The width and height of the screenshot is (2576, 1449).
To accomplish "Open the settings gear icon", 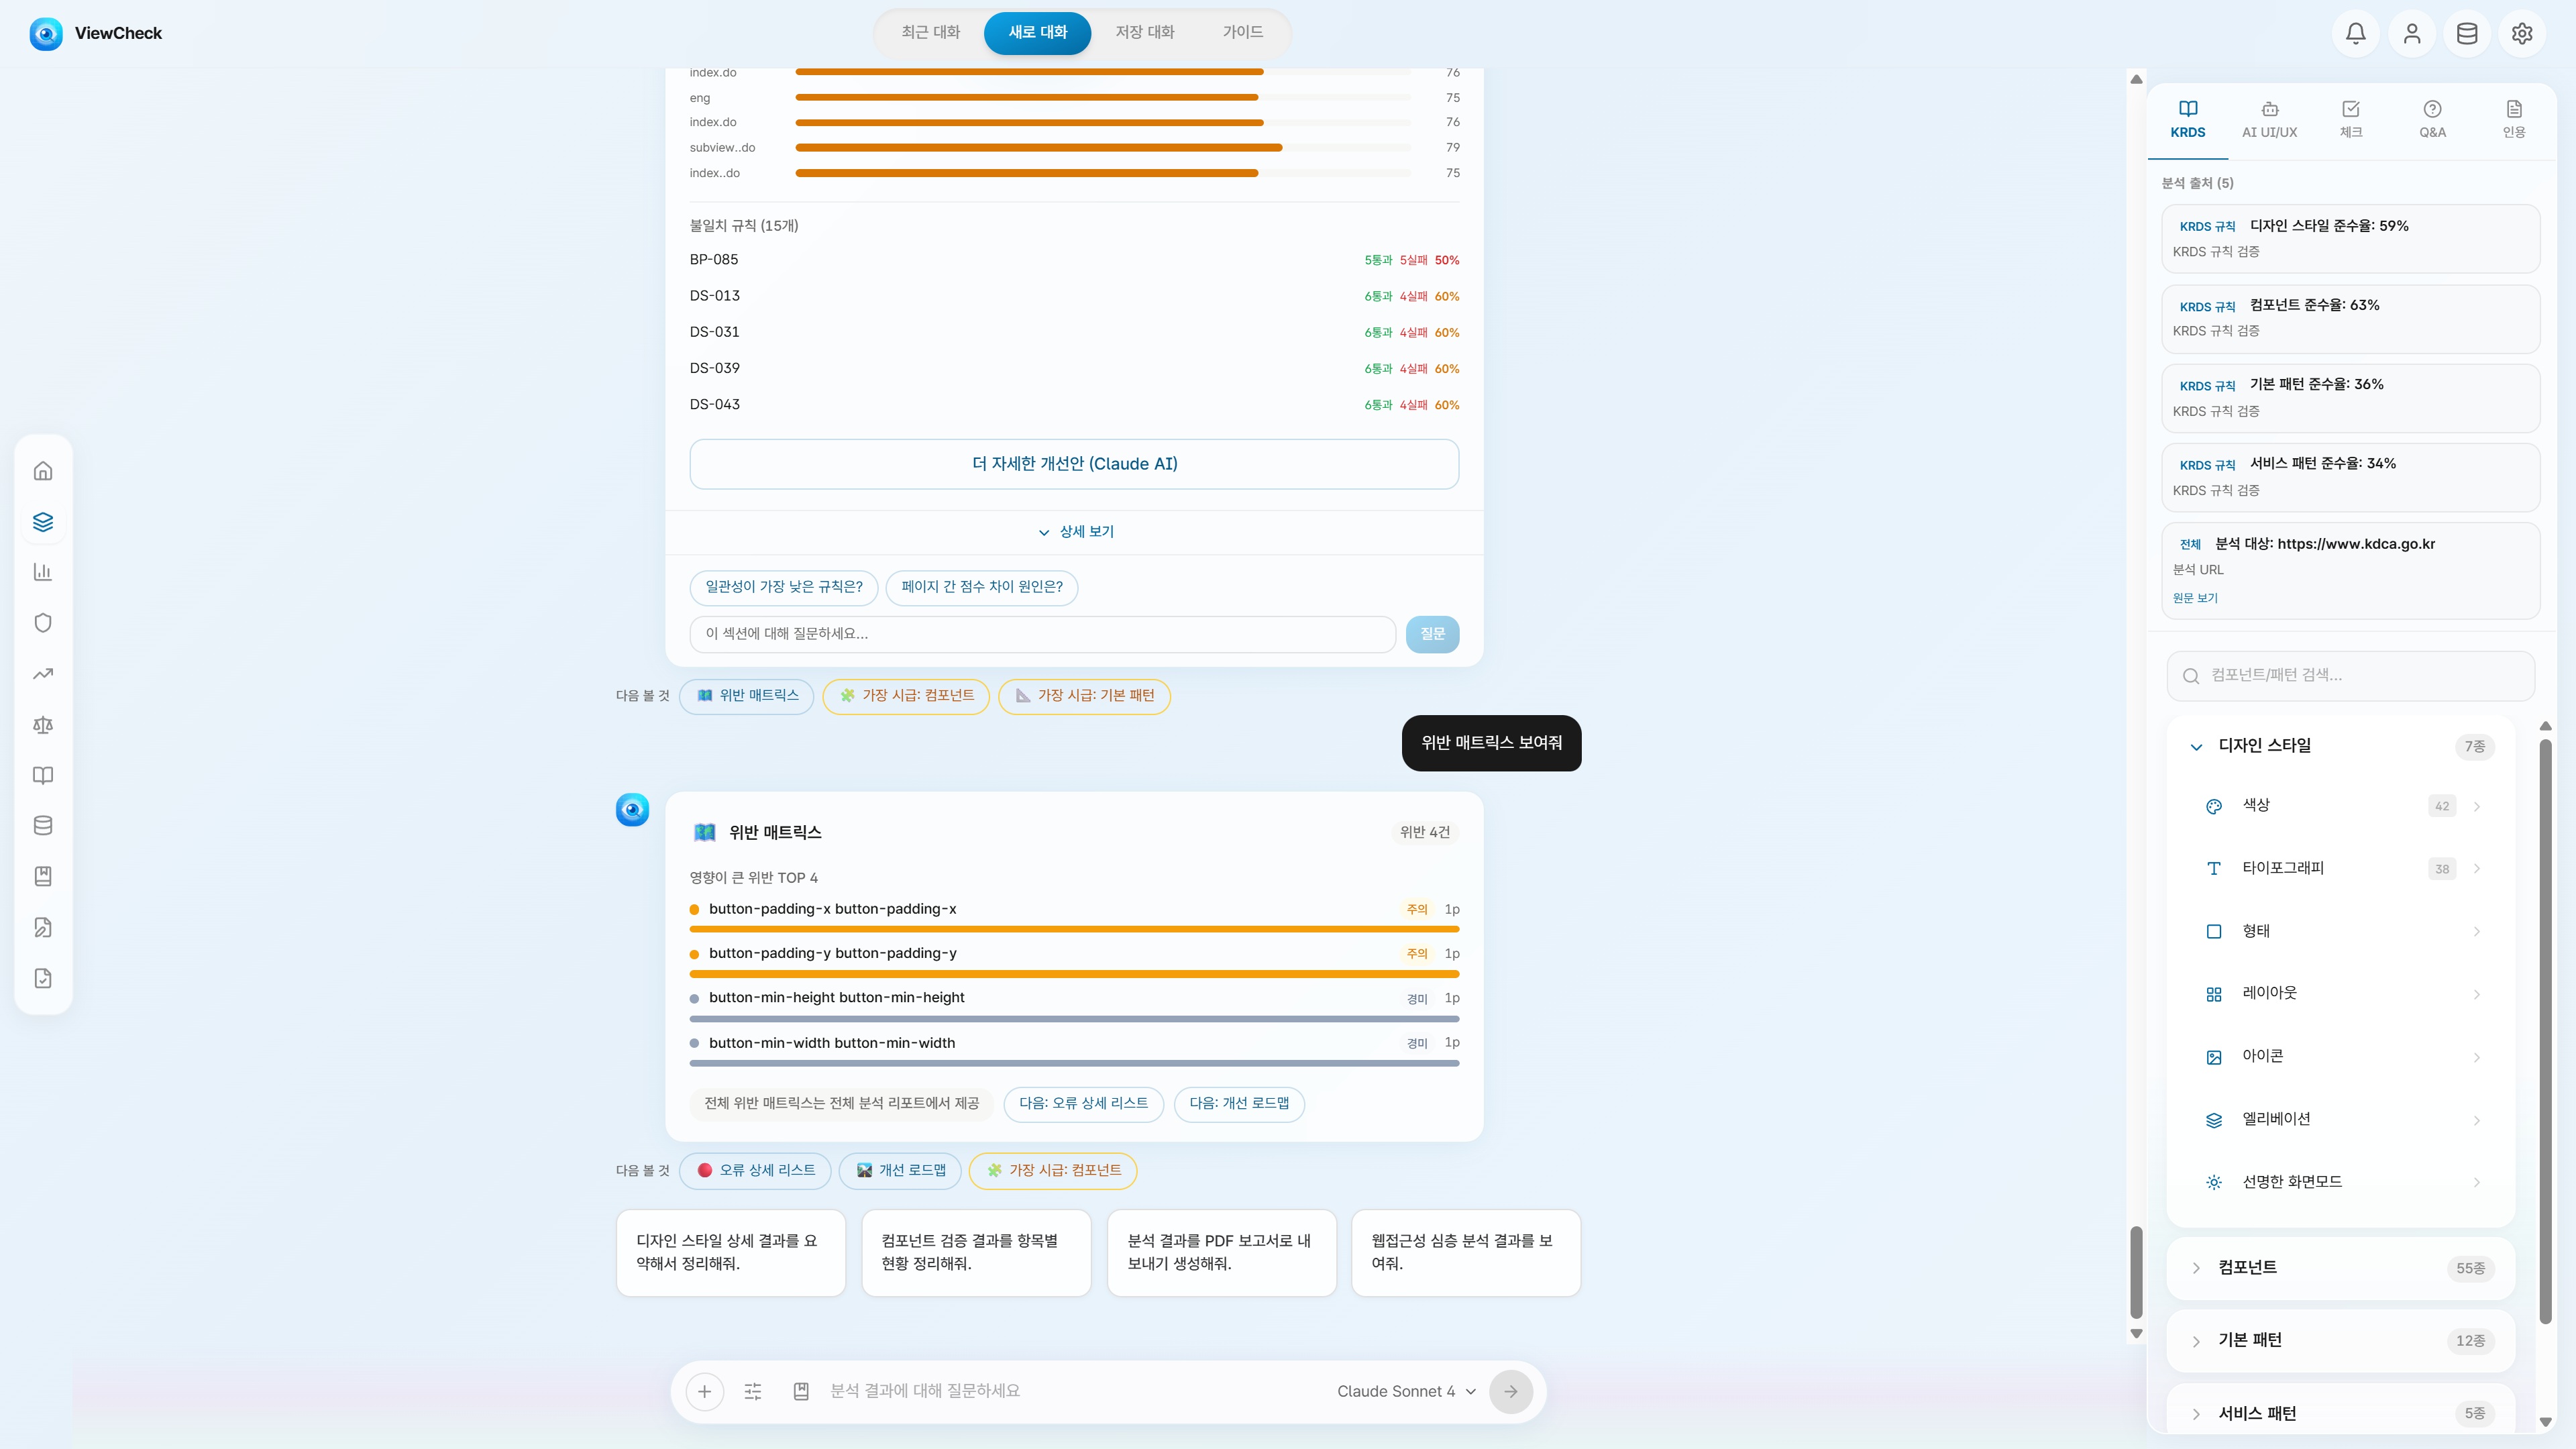I will click(2522, 33).
